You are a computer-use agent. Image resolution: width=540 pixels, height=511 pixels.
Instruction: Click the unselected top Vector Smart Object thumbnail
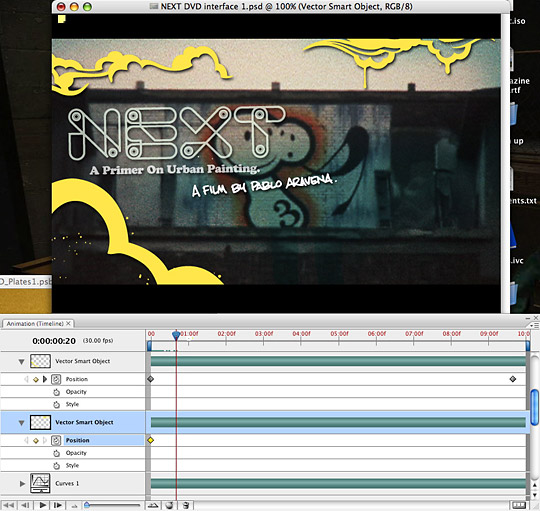pyautogui.click(x=40, y=361)
